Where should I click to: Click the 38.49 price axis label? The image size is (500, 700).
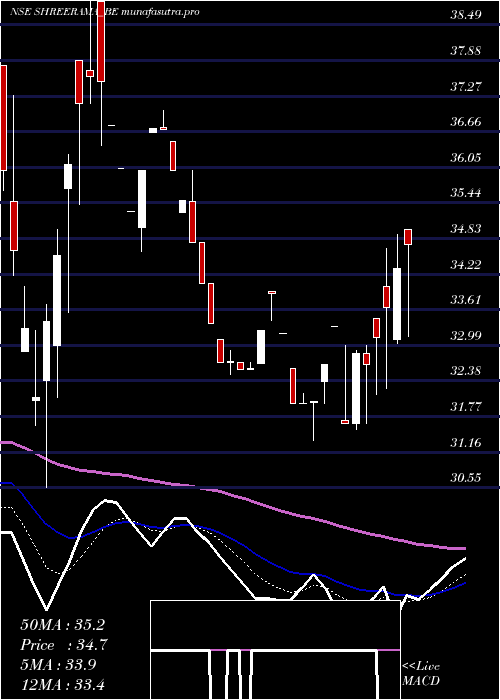point(466,15)
